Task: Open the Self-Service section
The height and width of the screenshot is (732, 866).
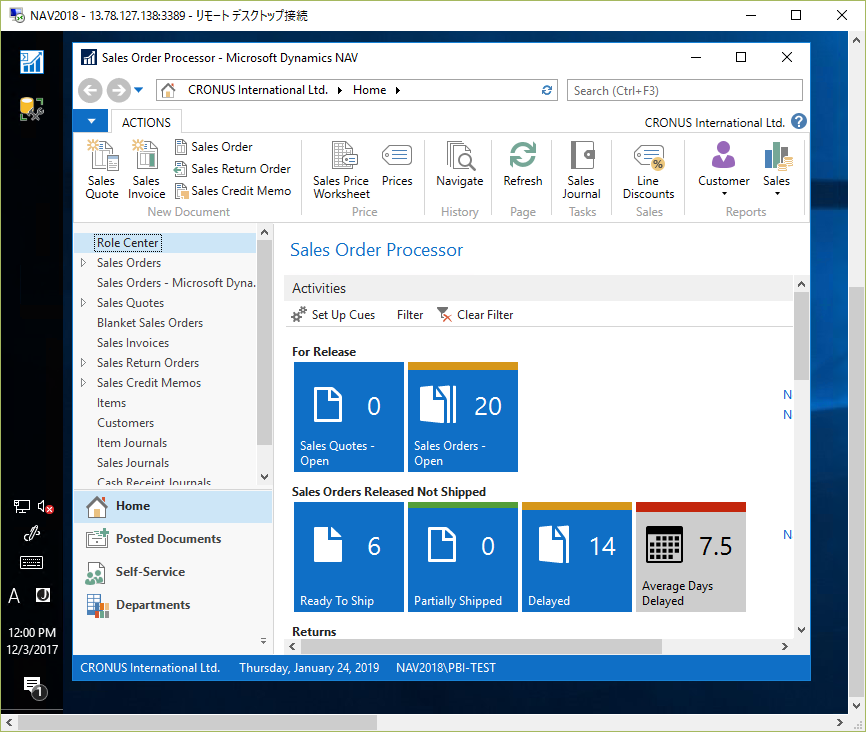Action: click(173, 572)
